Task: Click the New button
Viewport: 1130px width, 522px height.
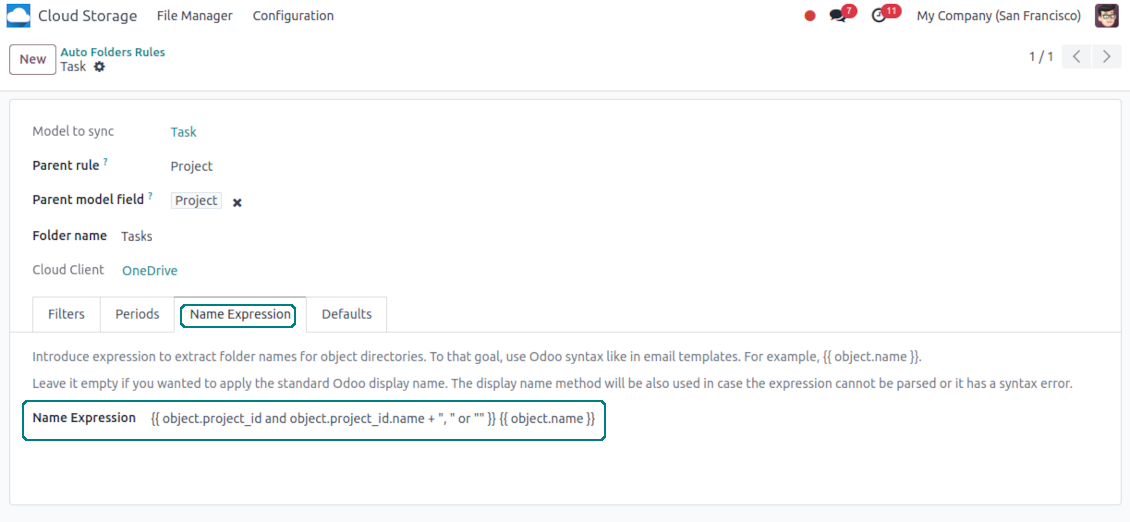Action: point(33,59)
